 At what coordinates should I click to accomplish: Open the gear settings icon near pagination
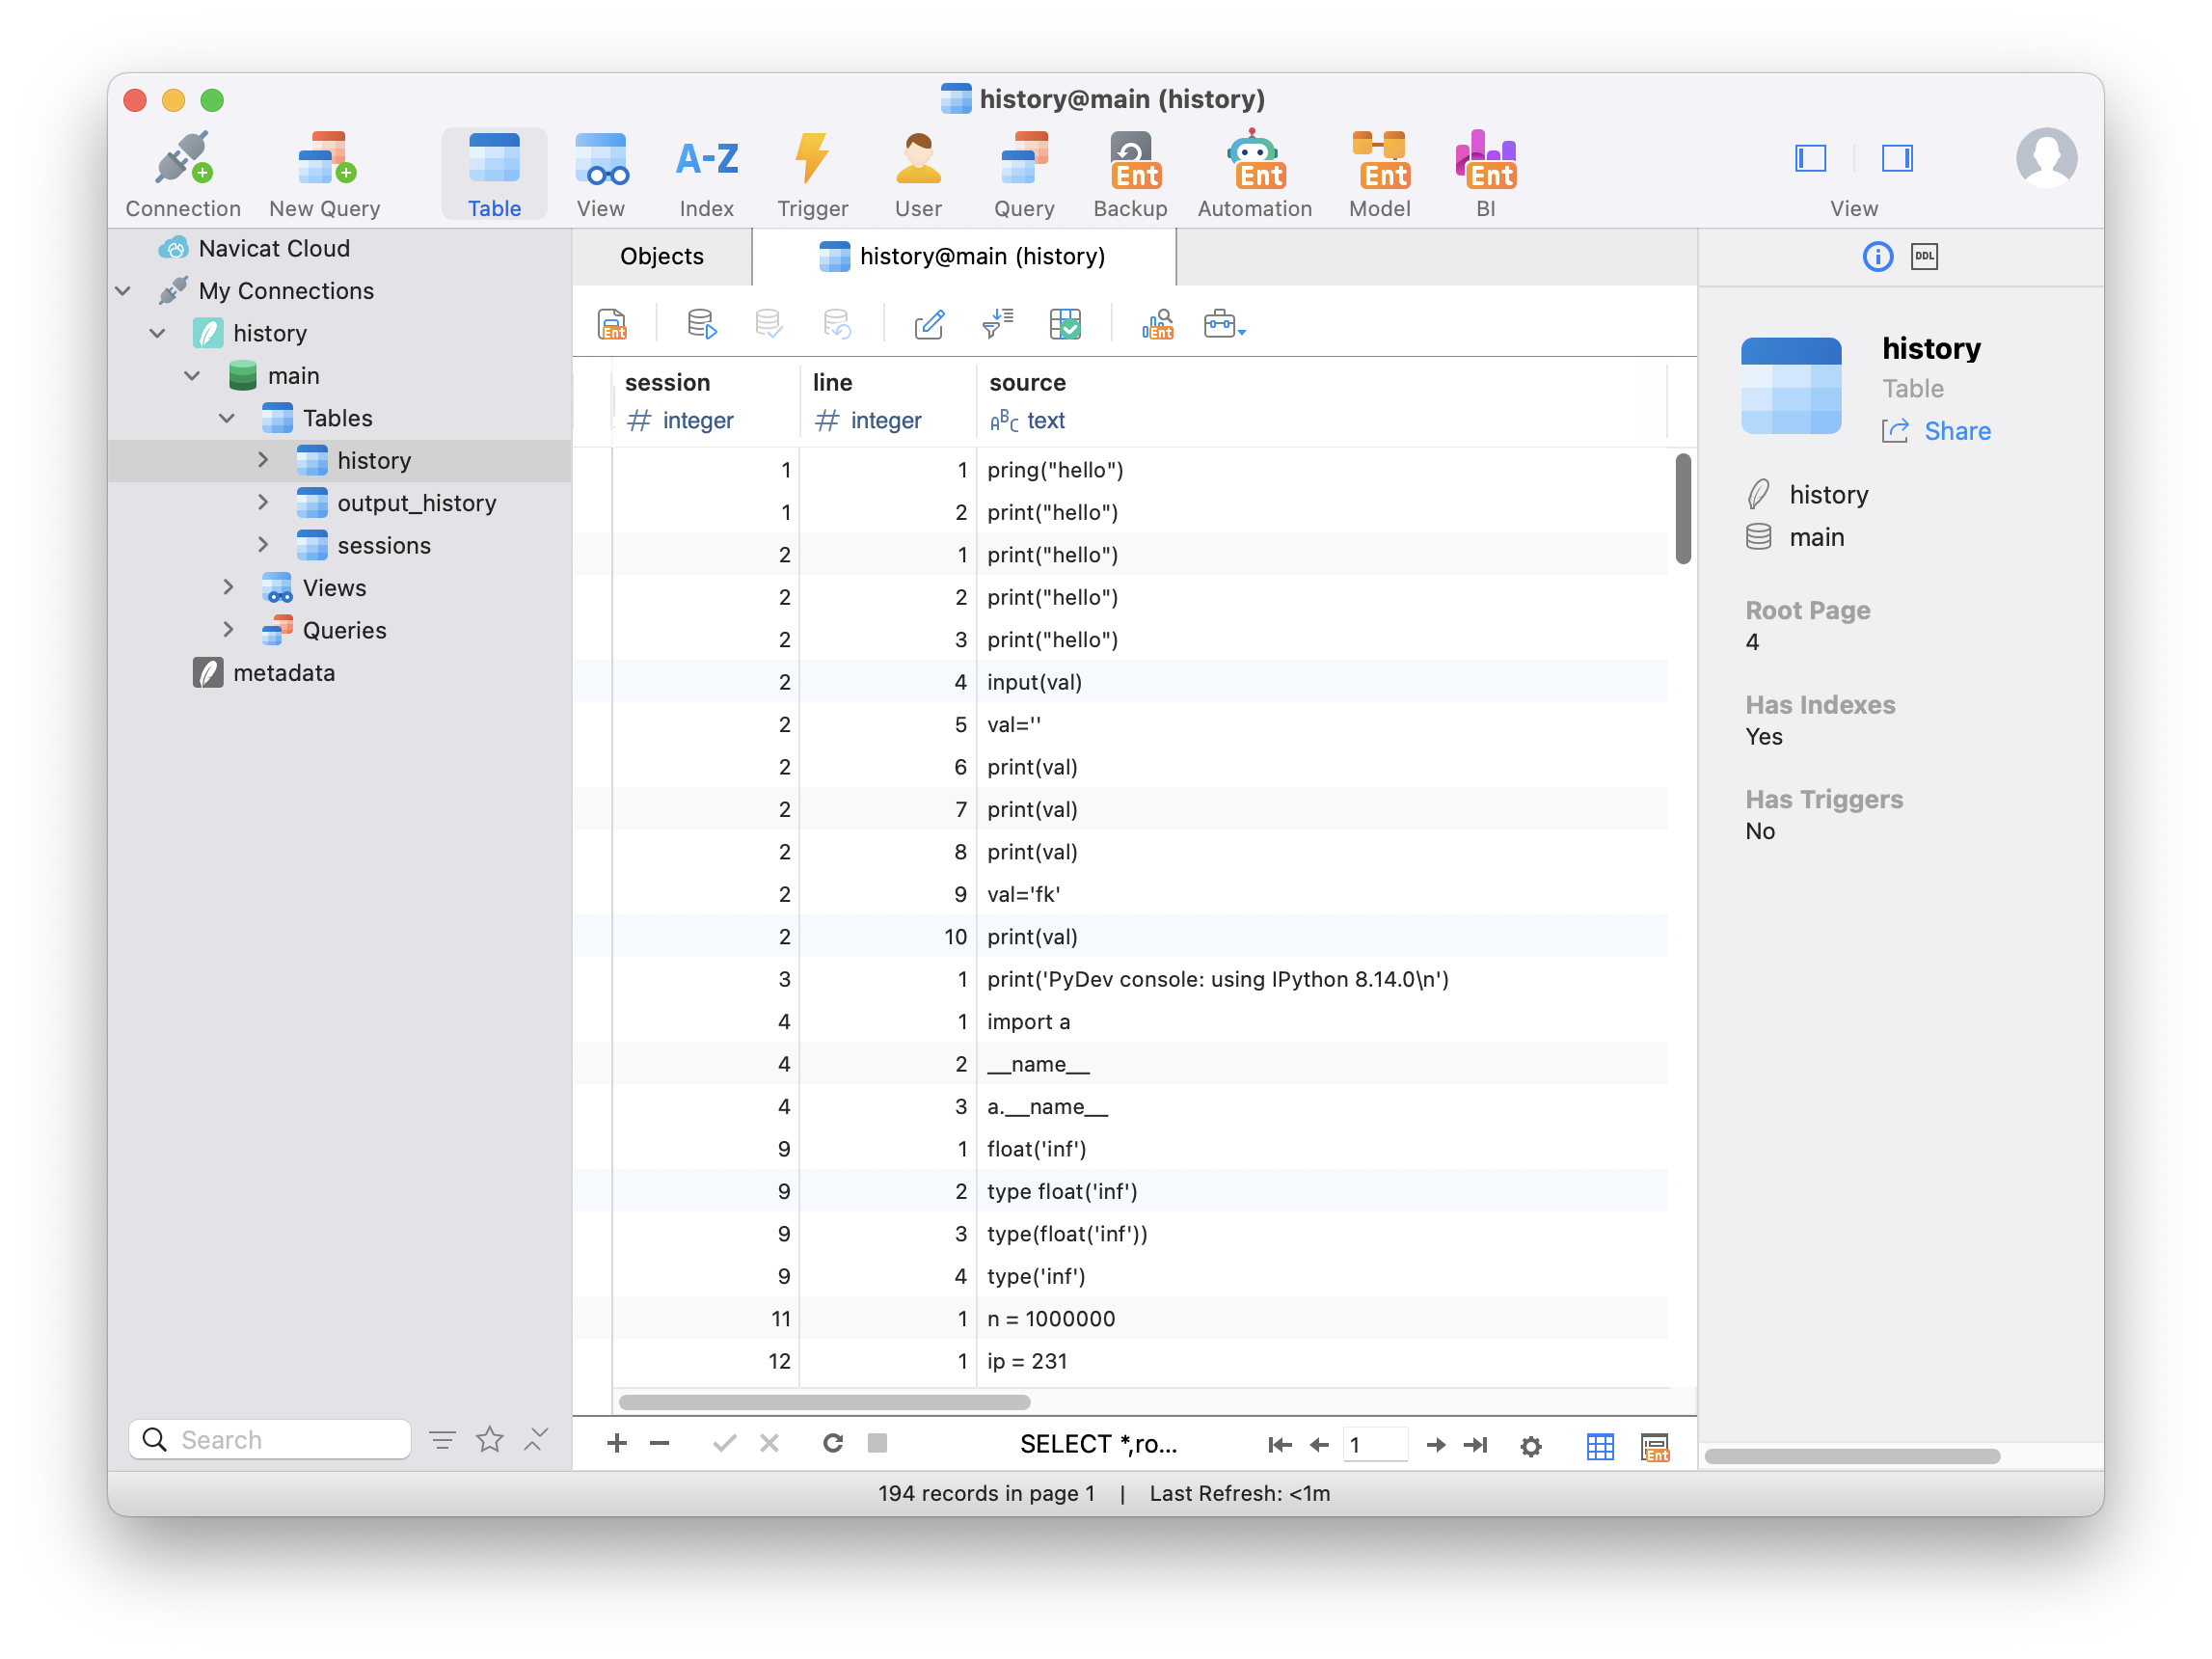1530,1446
